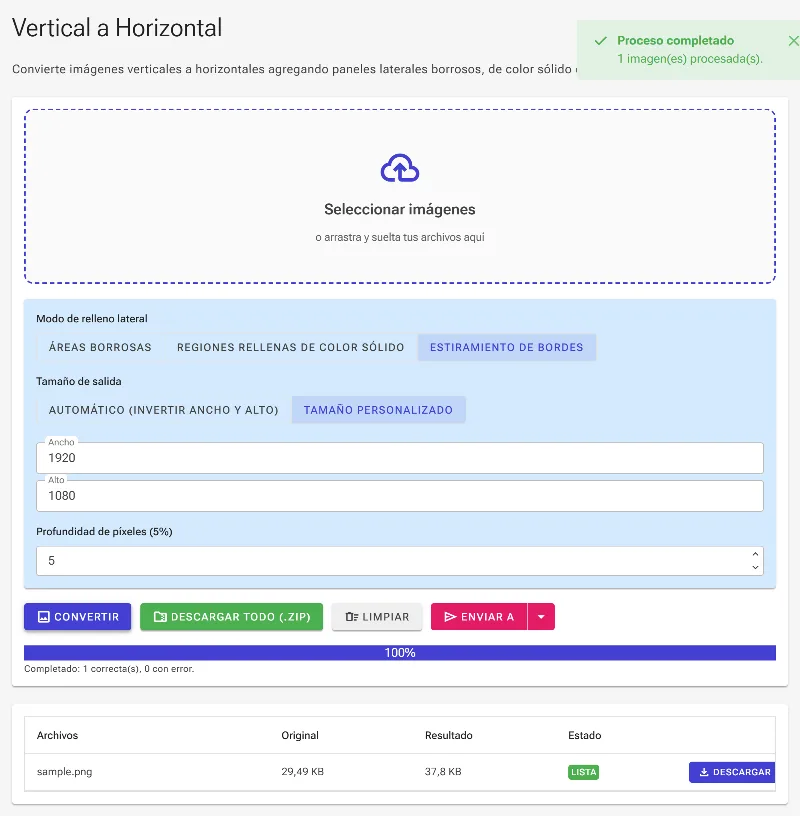Click the Lista status badge
The image size is (800, 816).
[583, 772]
